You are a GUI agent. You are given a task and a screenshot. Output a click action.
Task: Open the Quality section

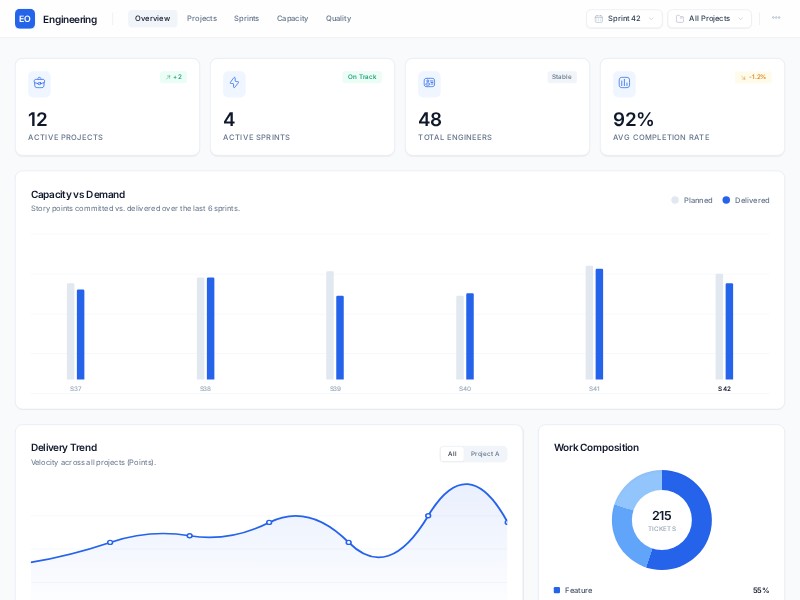tap(338, 18)
